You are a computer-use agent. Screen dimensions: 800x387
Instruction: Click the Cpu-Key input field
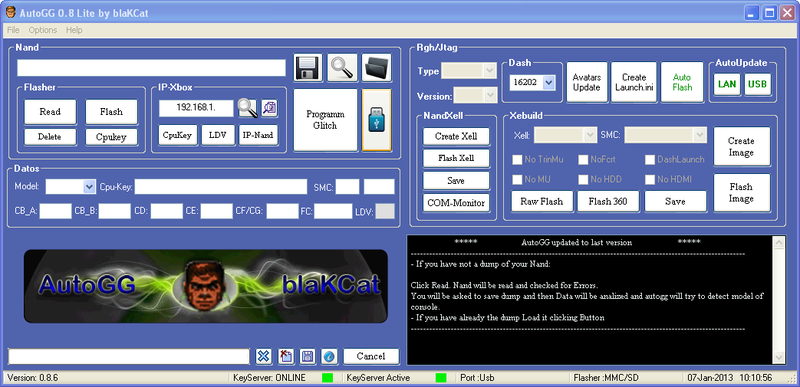click(221, 187)
